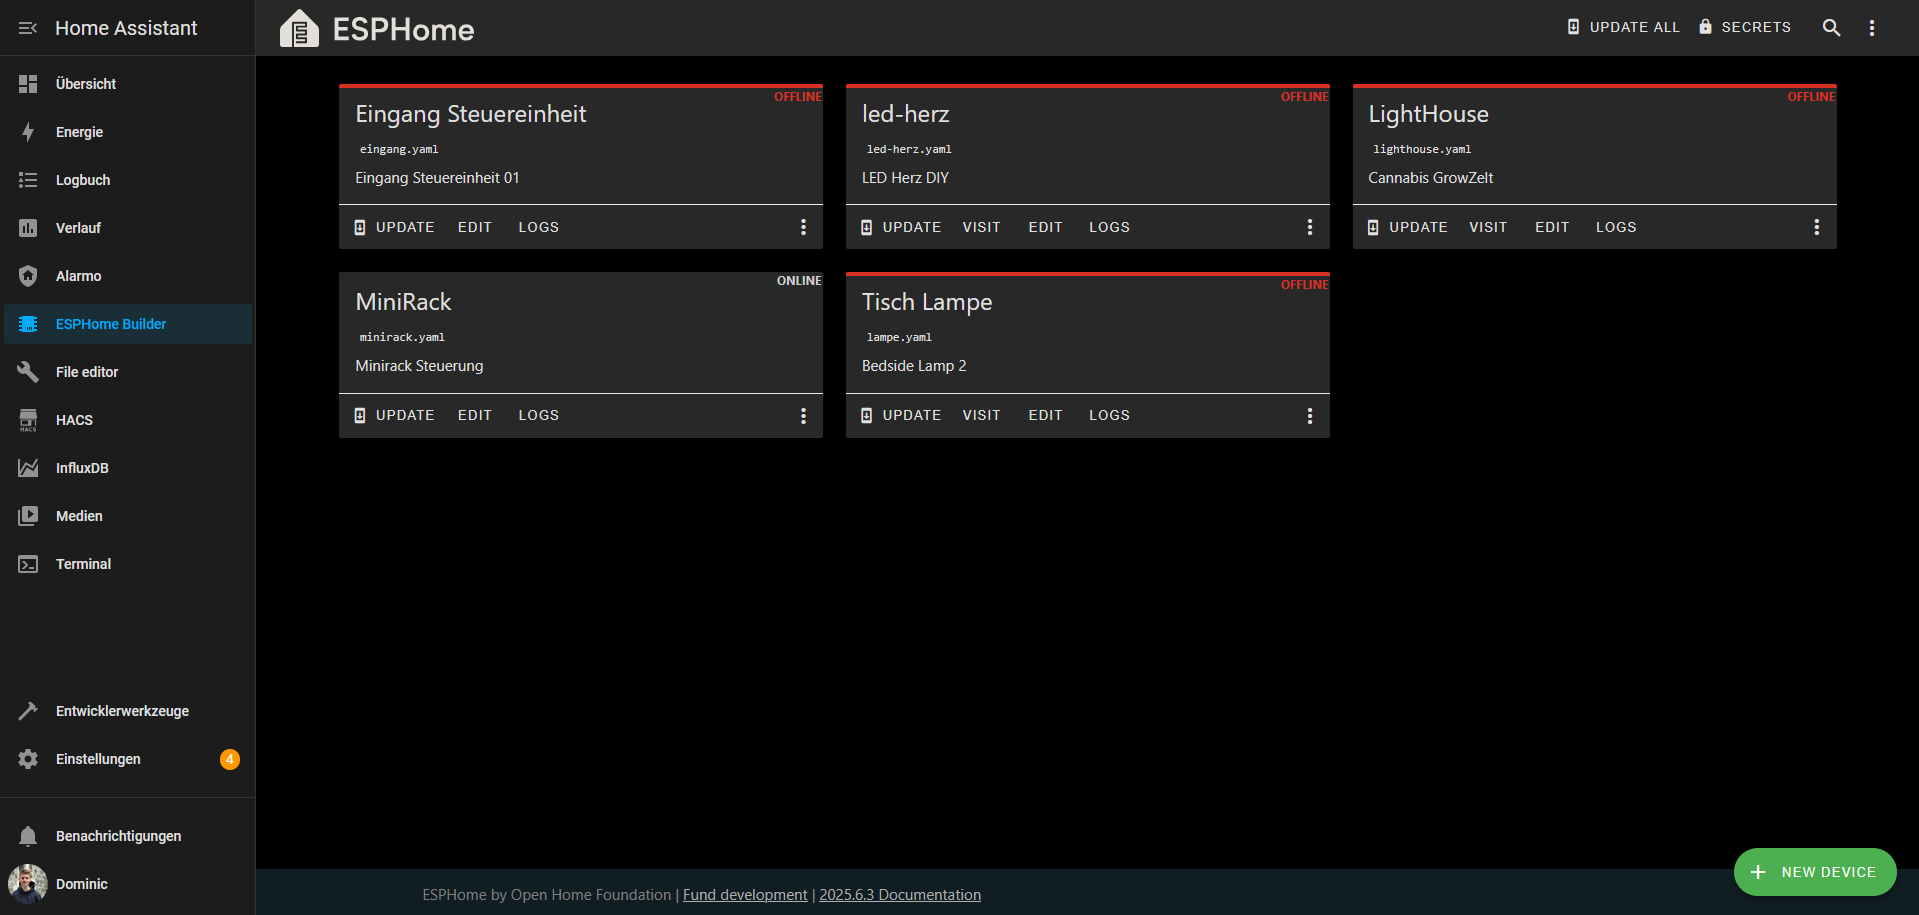Image resolution: width=1919 pixels, height=915 pixels.
Task: Click OFFLINE status on Tisch Lampe
Action: [1305, 285]
